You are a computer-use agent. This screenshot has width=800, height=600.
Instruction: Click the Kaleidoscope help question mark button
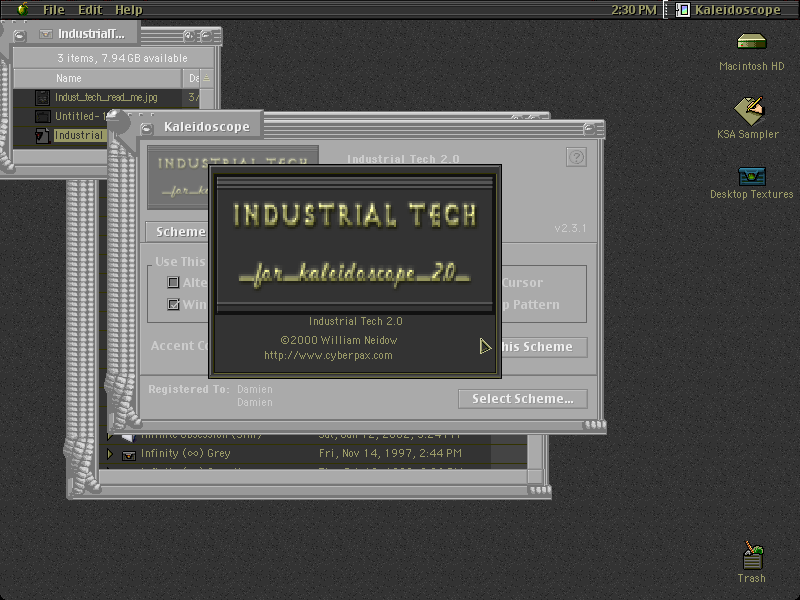point(576,157)
